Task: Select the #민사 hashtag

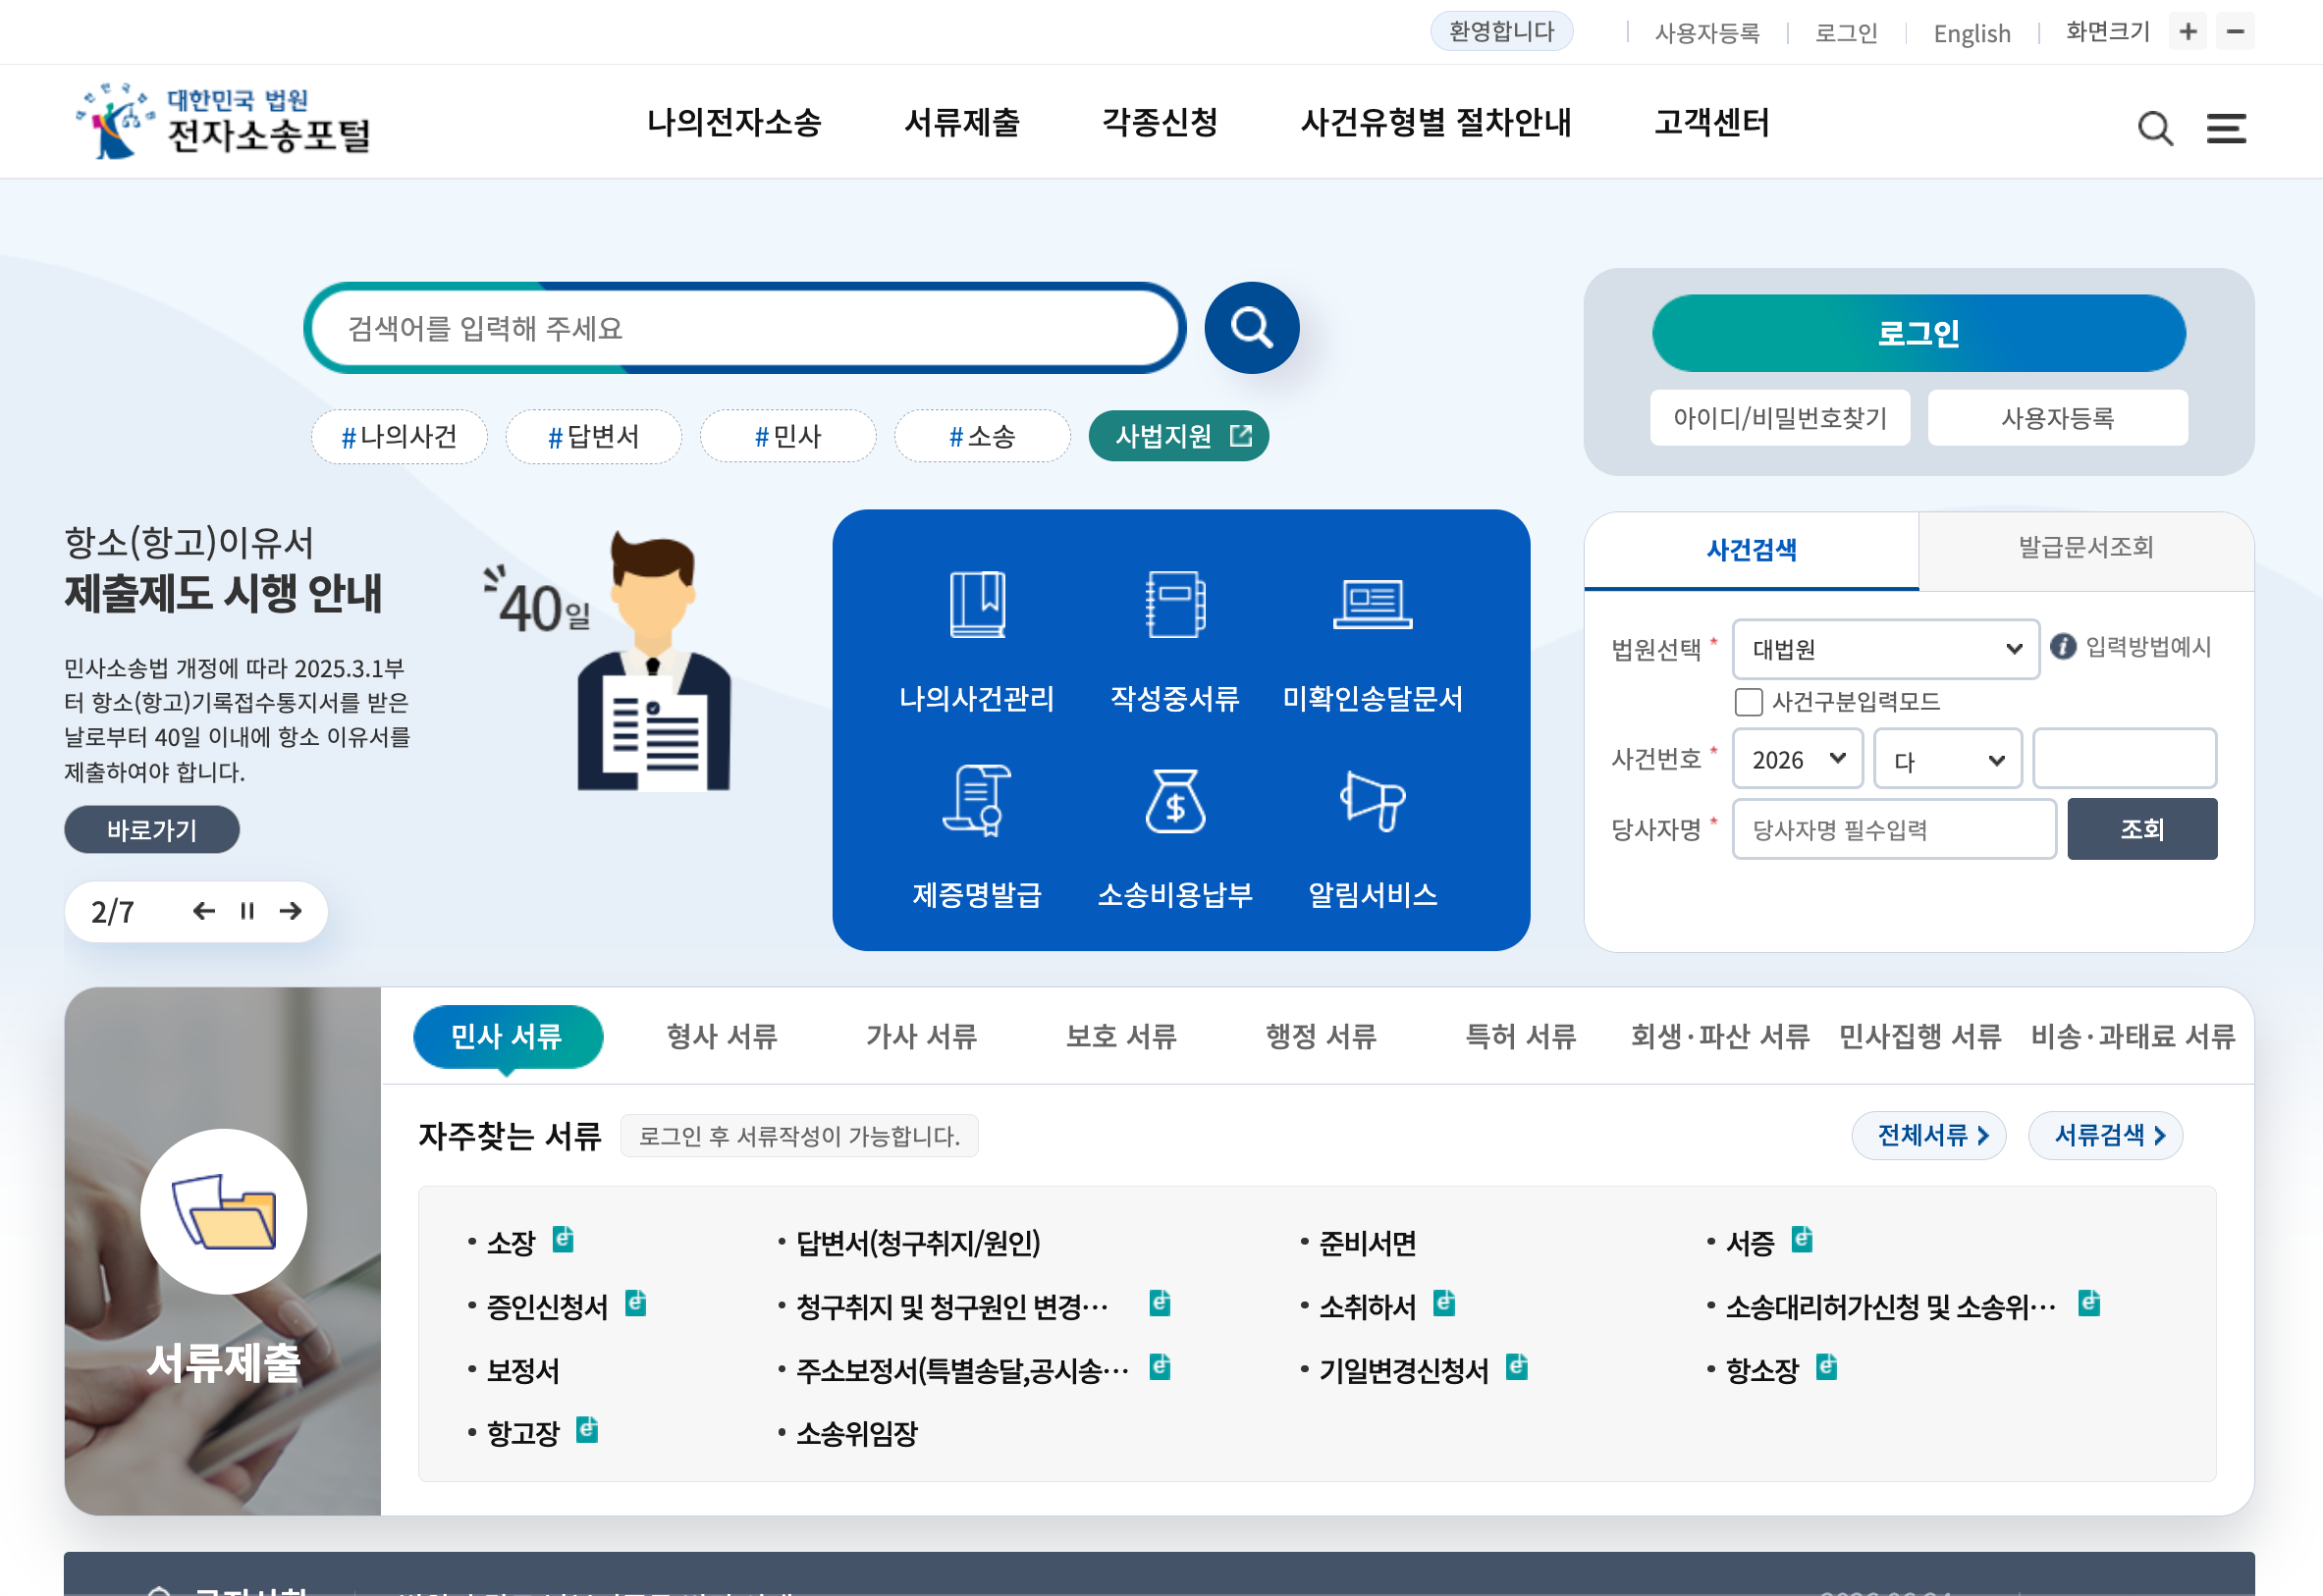Action: 788,436
